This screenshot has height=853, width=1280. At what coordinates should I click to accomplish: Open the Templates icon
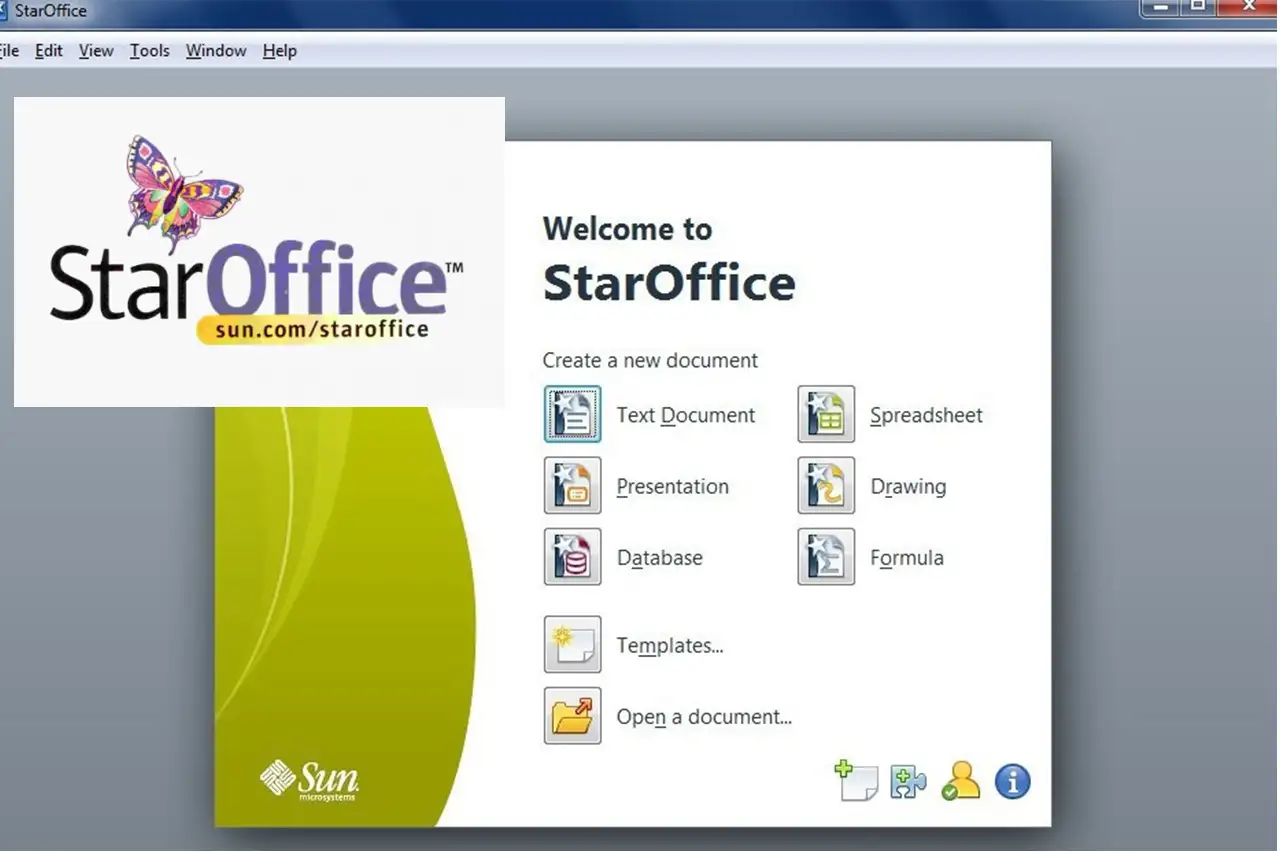click(572, 645)
